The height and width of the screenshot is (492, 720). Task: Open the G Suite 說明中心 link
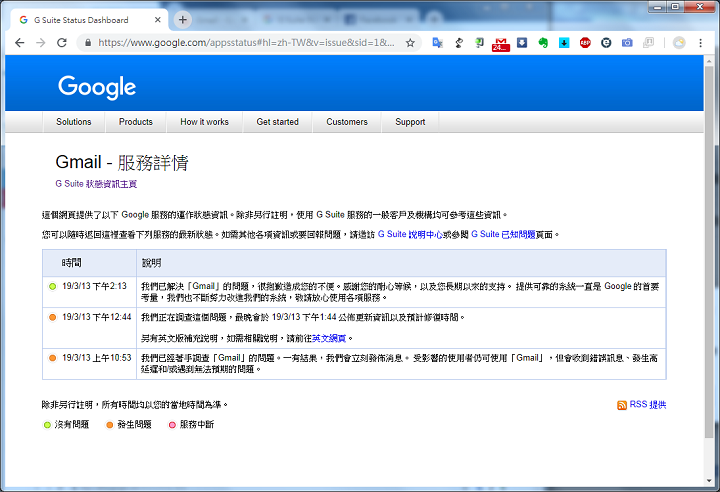click(410, 234)
